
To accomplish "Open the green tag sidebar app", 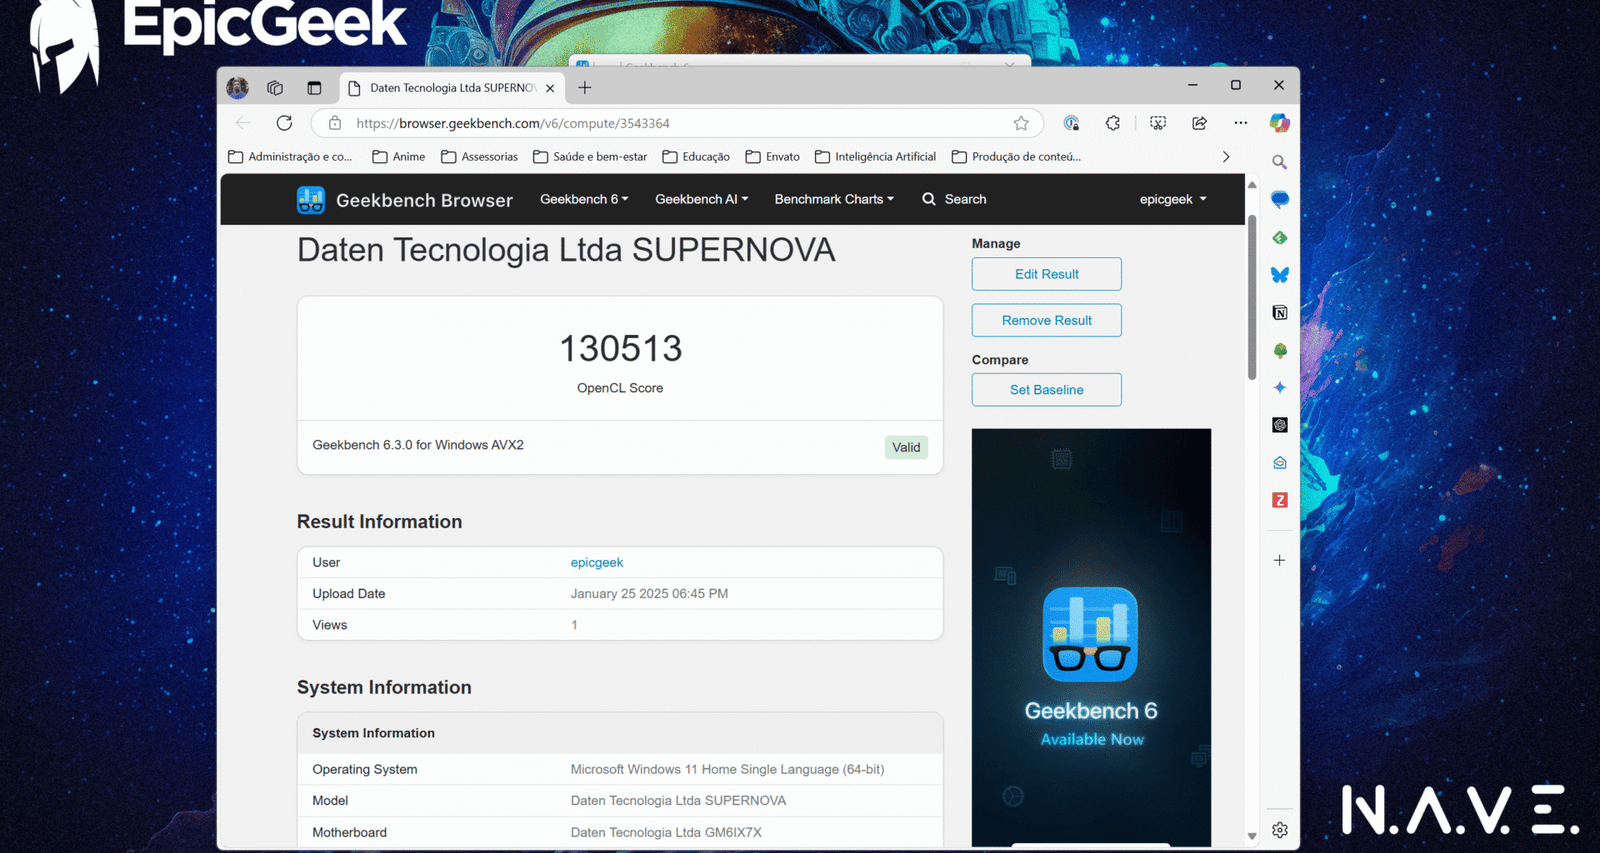I will pyautogui.click(x=1280, y=237).
